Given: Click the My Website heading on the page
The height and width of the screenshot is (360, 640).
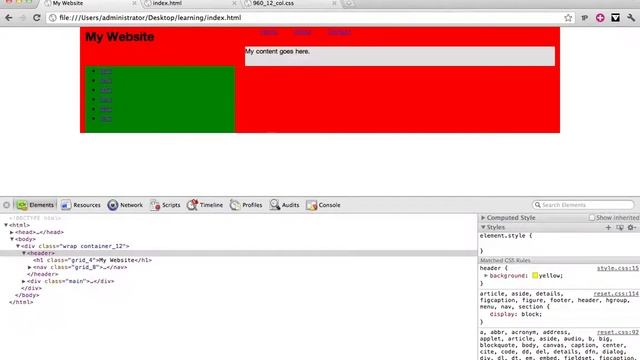Looking at the screenshot, I should [x=120, y=37].
